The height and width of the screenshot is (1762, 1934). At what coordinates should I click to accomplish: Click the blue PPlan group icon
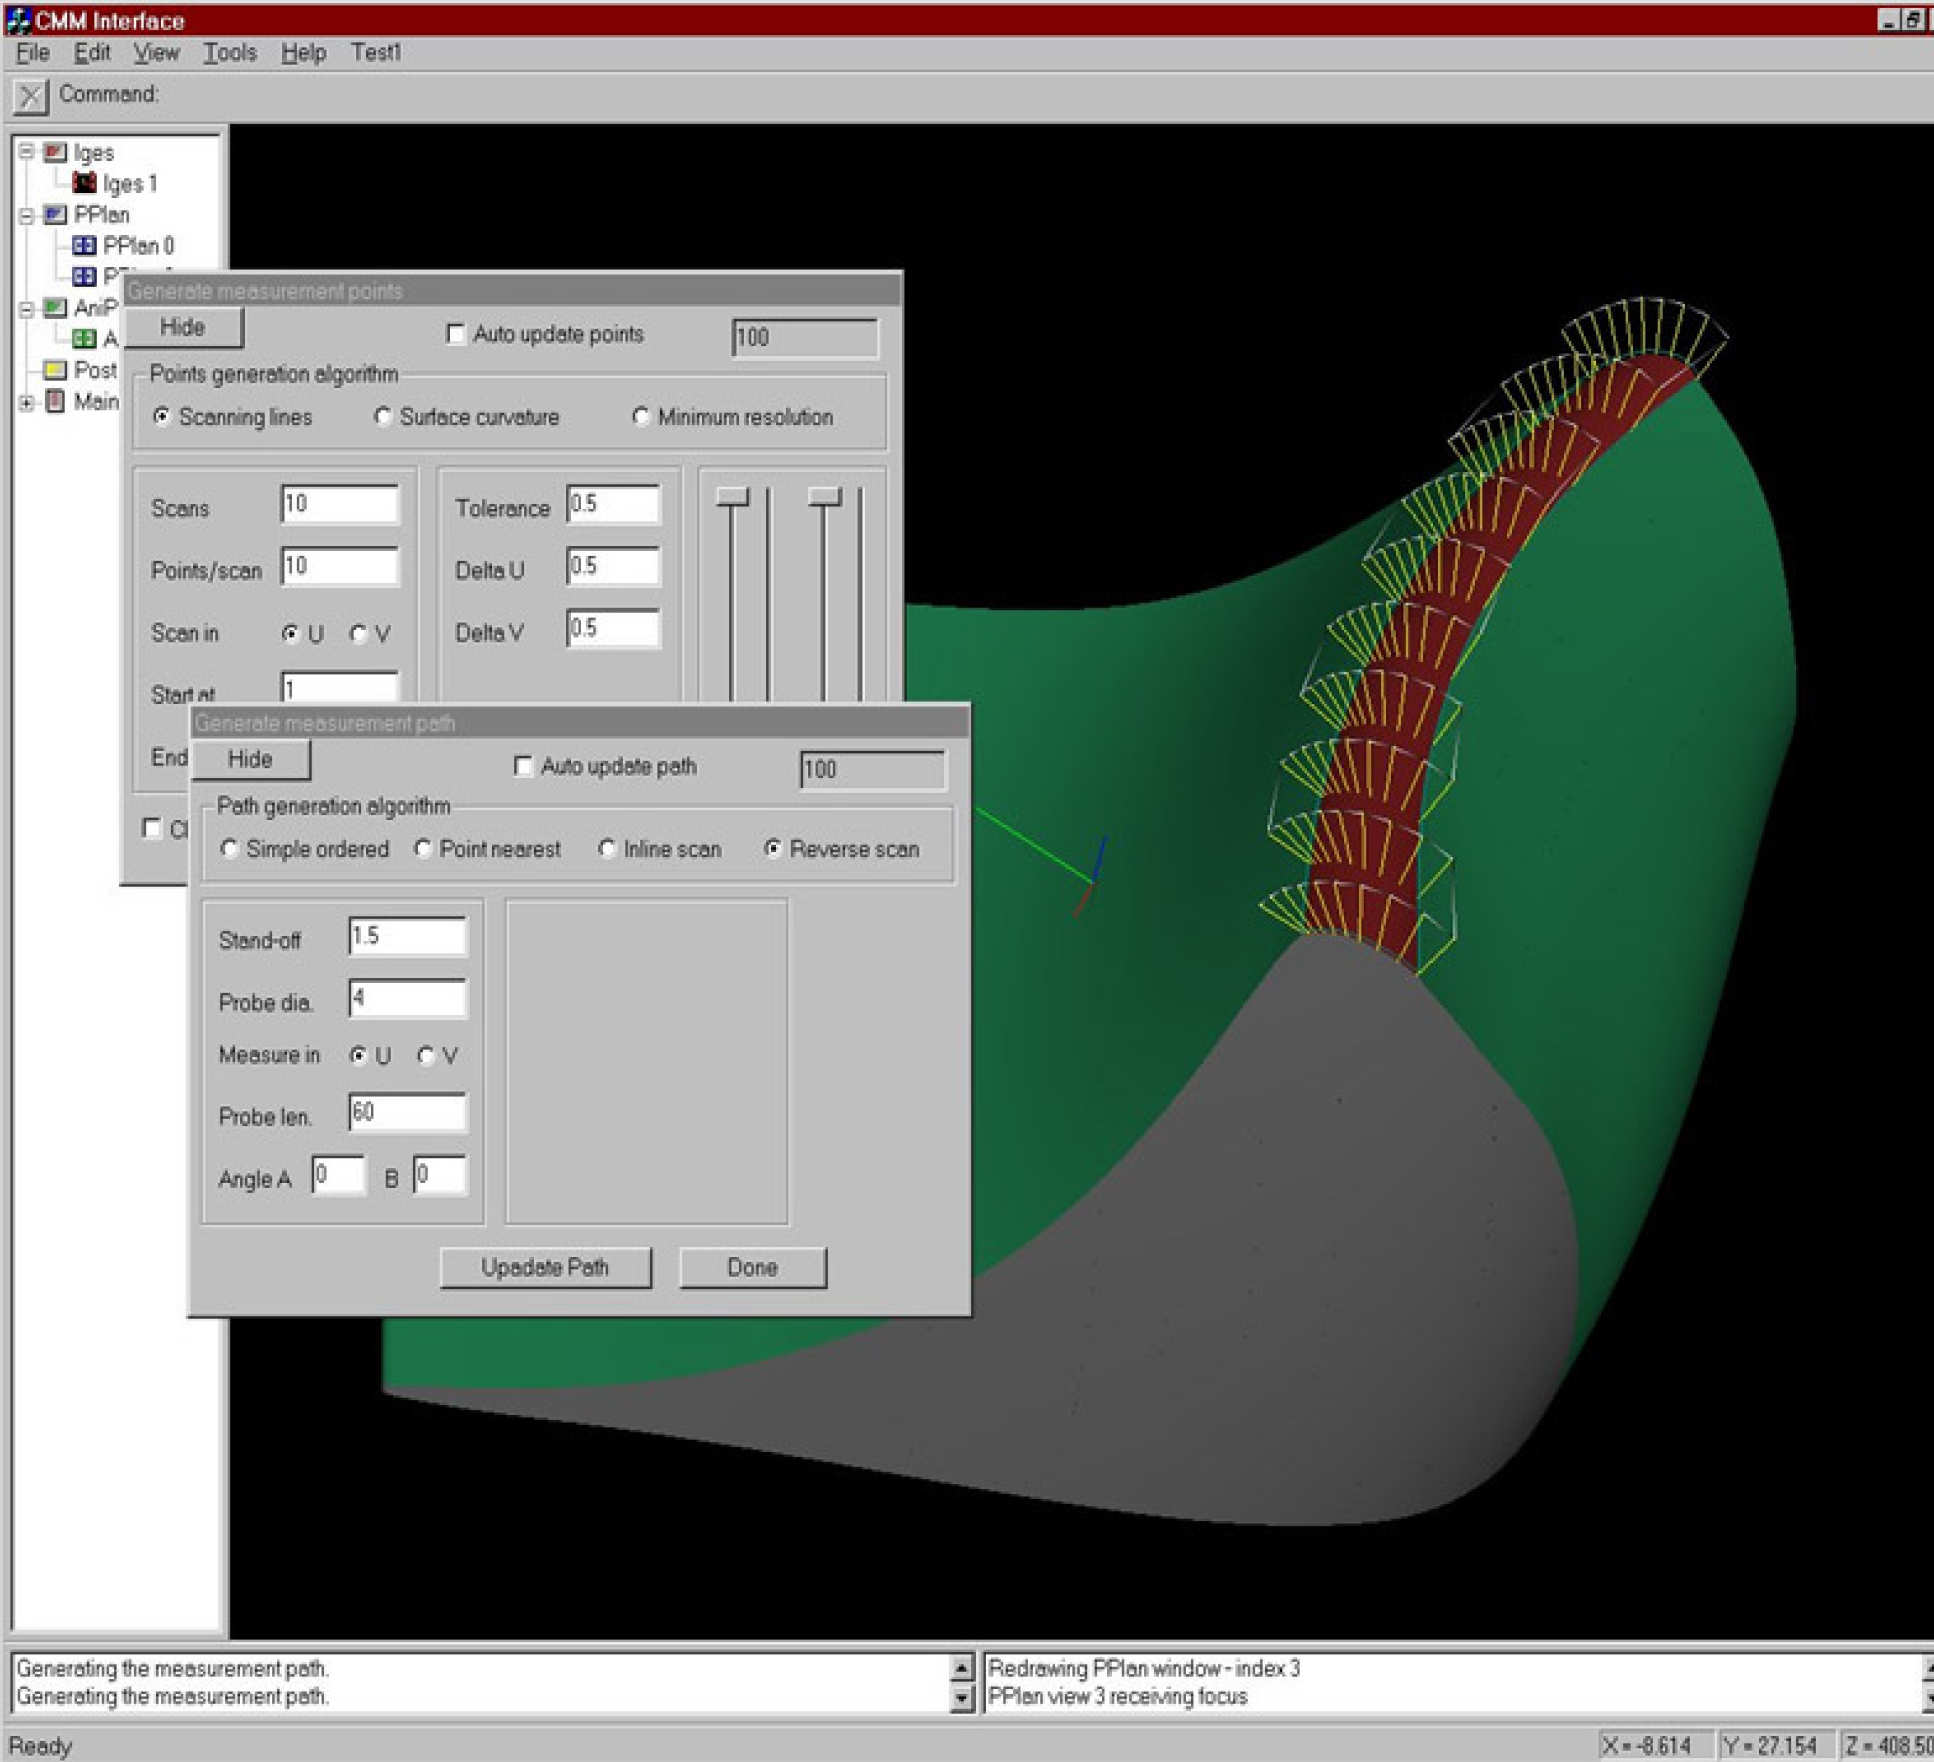tap(55, 214)
